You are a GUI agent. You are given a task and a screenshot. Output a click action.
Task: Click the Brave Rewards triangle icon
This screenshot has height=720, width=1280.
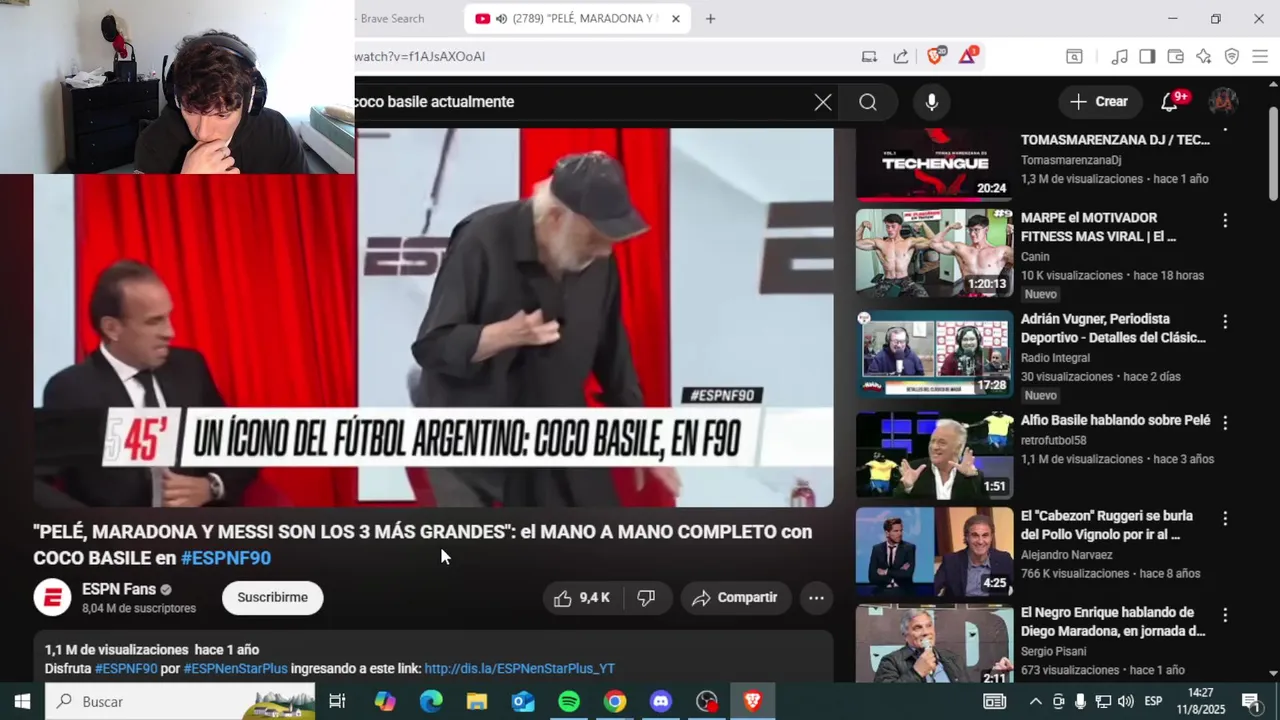tap(967, 56)
